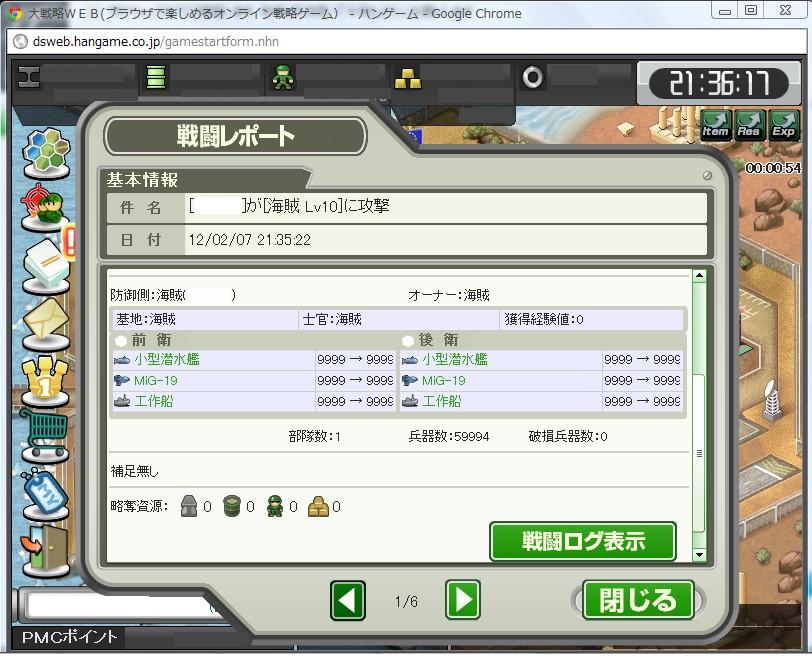Viewport: 812px width, 656px height.
Task: Open 工作船 in the front guard list
Action: pos(154,401)
